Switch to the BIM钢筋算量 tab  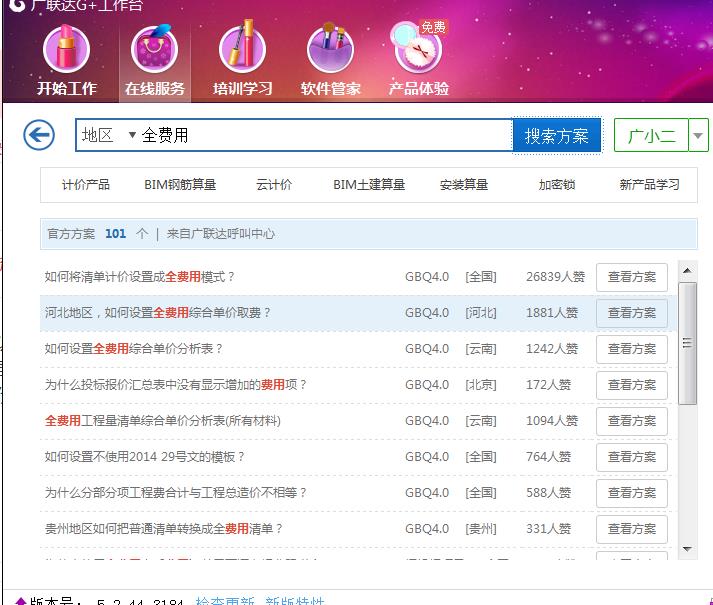point(180,185)
